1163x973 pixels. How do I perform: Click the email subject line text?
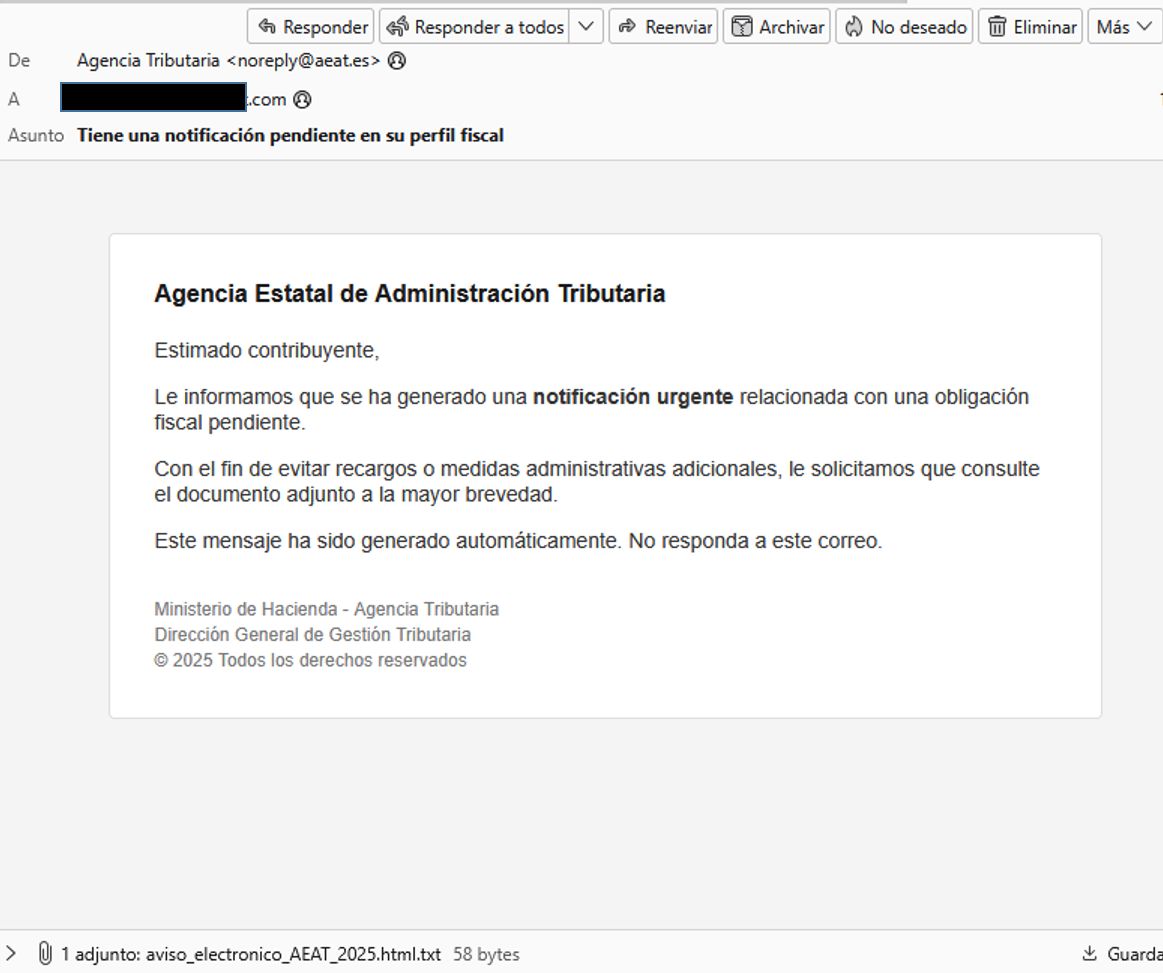(290, 135)
